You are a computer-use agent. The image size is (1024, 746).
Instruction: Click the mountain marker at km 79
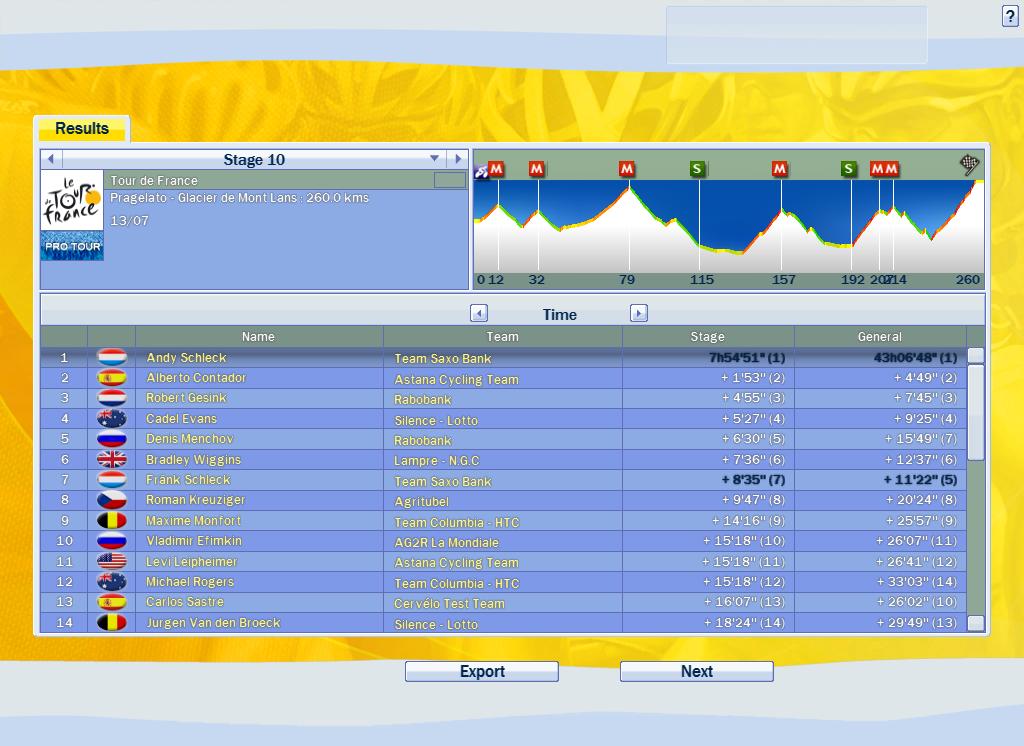click(x=627, y=169)
